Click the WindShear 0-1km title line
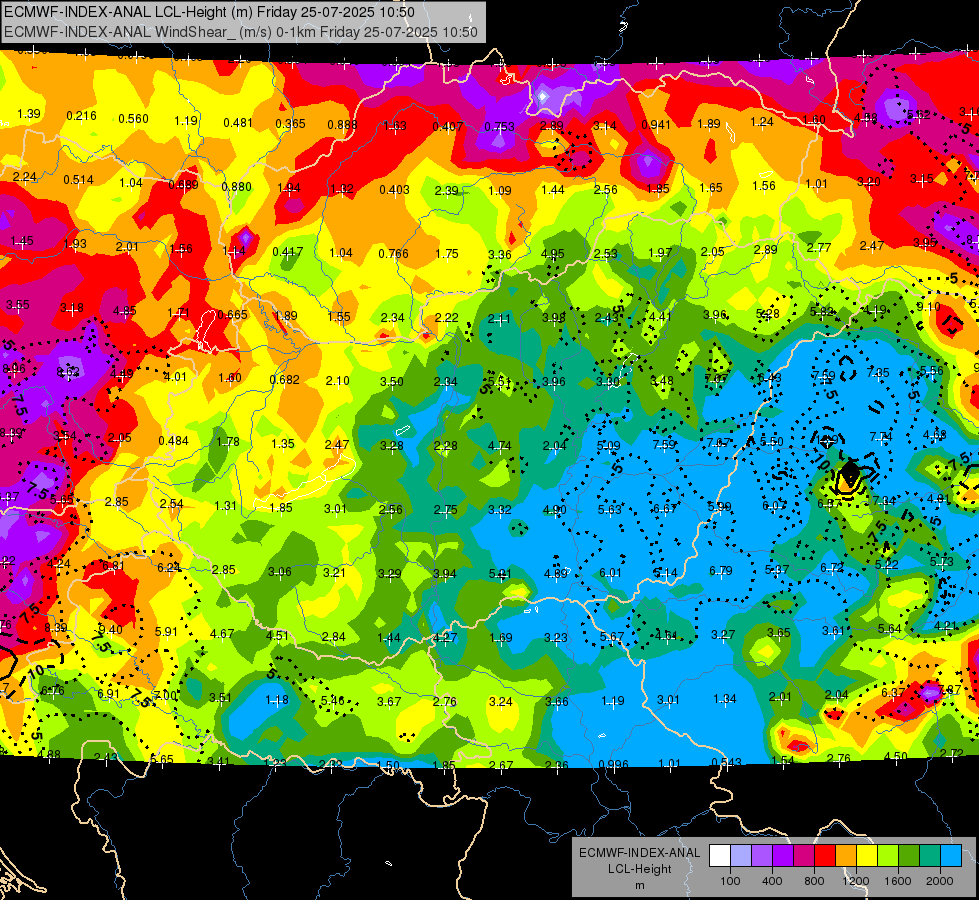979x900 pixels. 240,32
